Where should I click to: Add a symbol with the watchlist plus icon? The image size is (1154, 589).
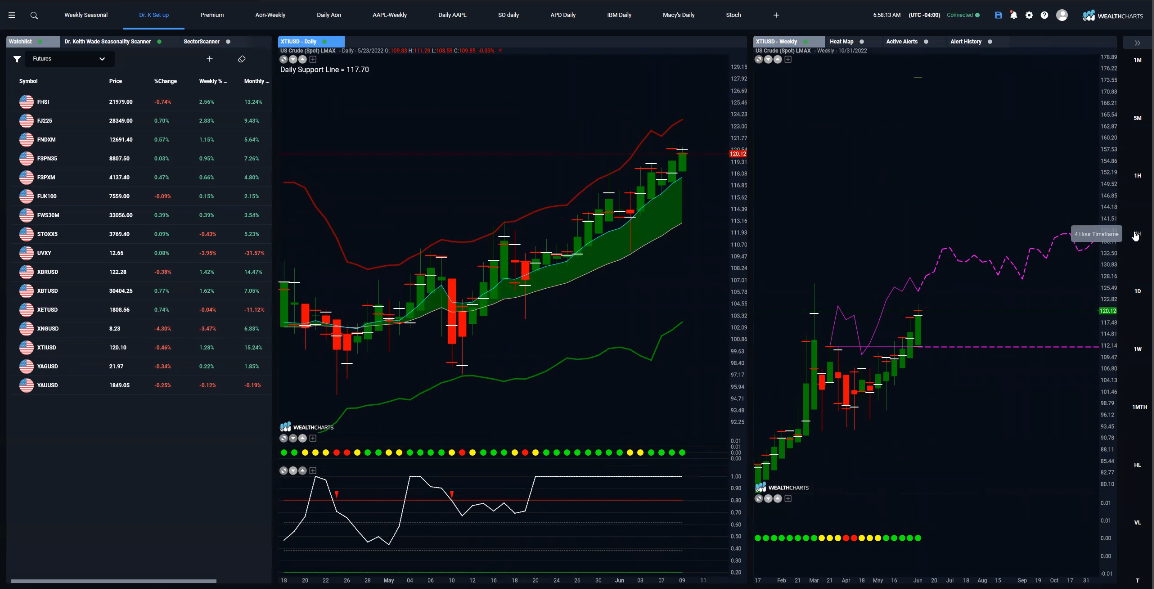209,59
